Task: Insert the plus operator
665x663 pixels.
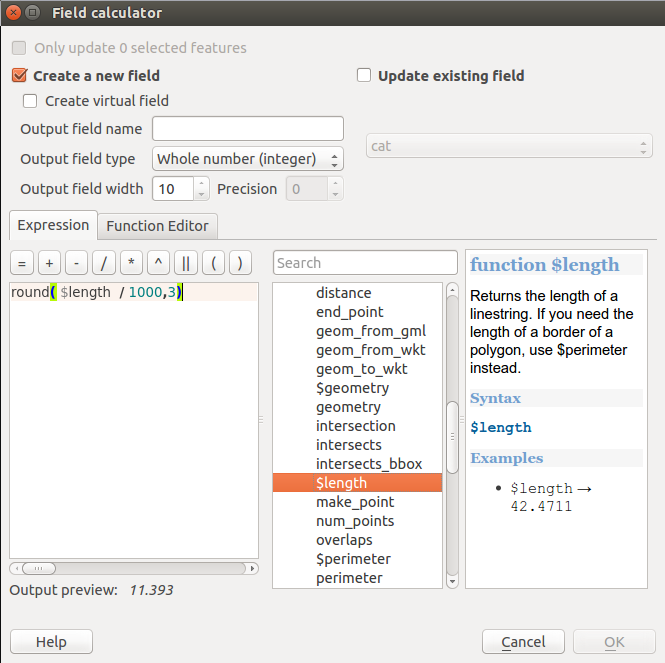Action: 49,263
